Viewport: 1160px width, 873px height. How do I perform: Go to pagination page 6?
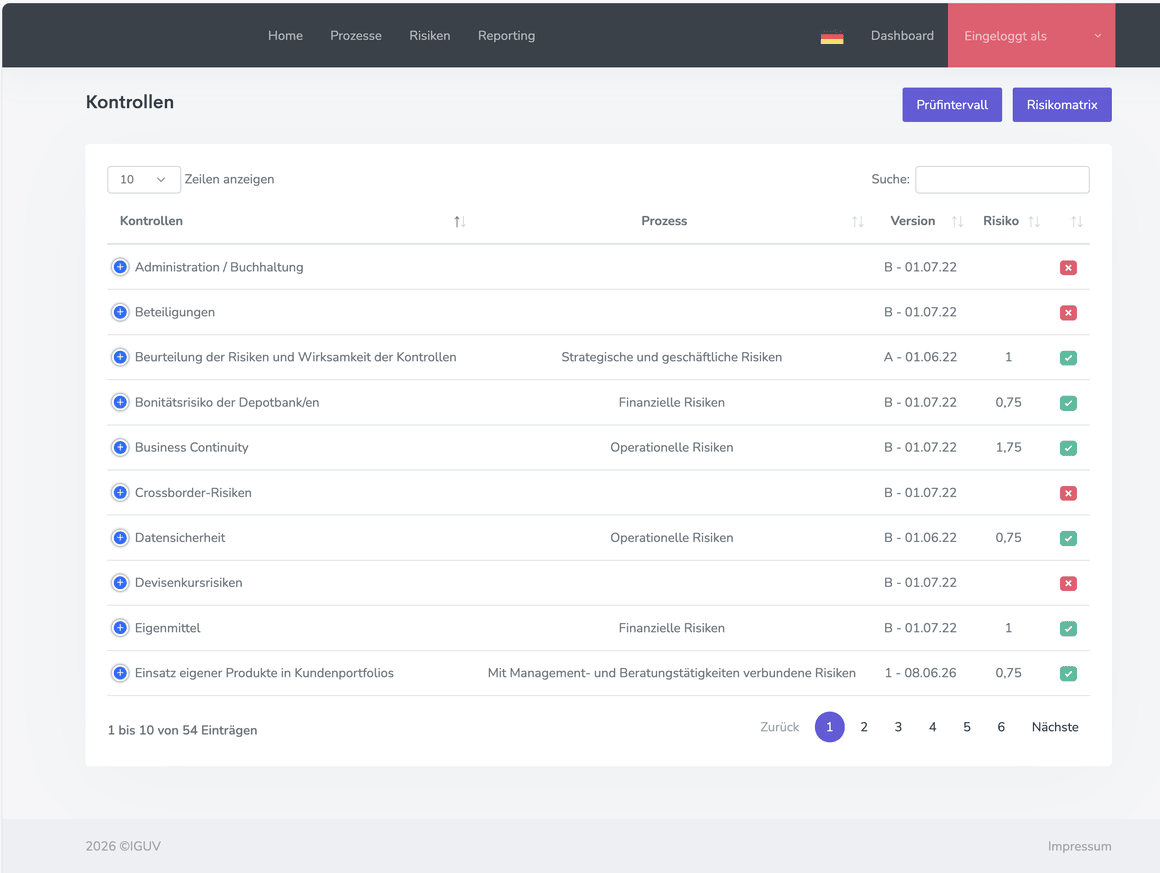pyautogui.click(x=1000, y=727)
